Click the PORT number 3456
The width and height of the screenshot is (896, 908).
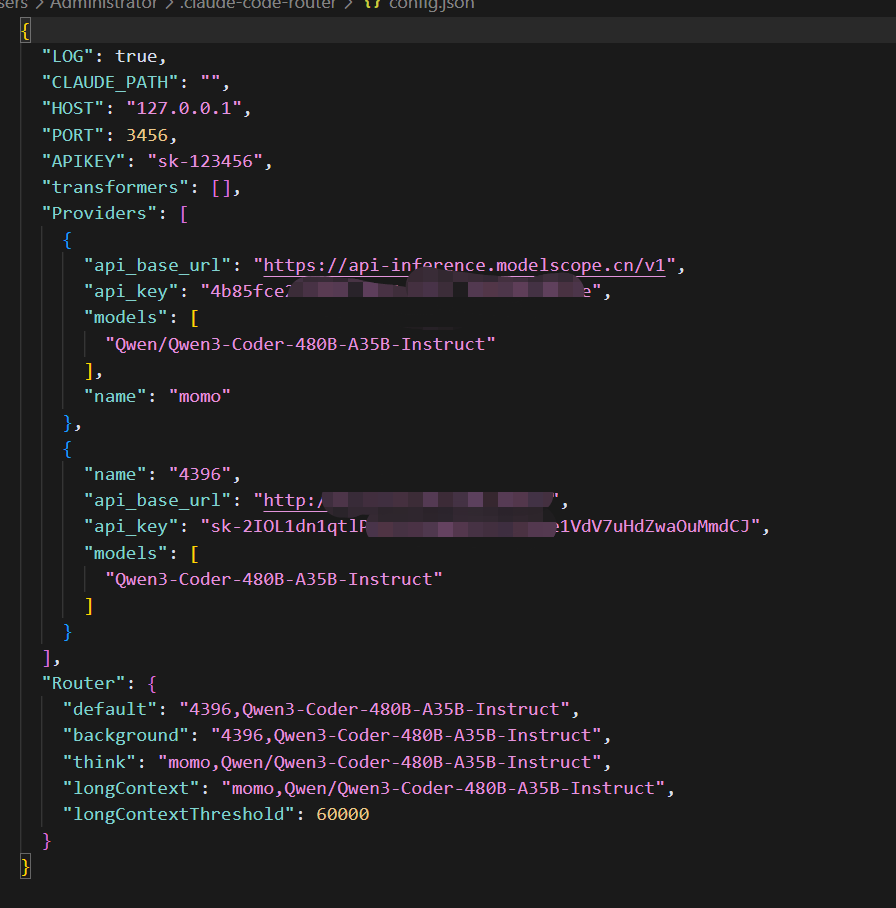[x=147, y=135]
